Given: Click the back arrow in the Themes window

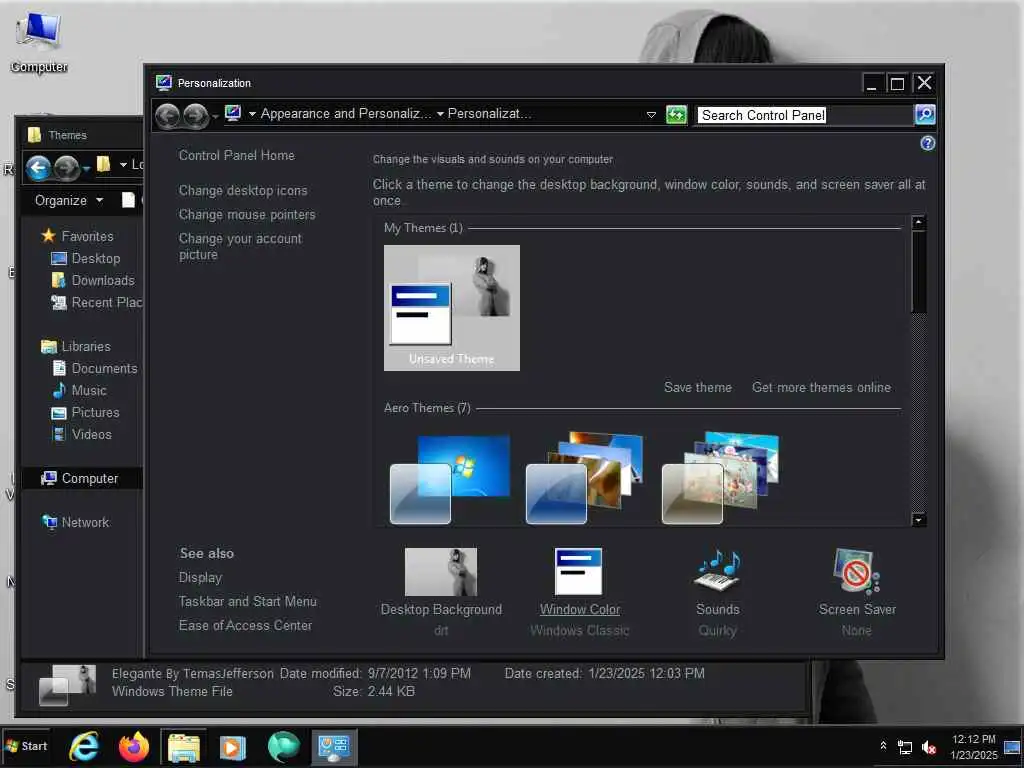Looking at the screenshot, I should click(39, 168).
